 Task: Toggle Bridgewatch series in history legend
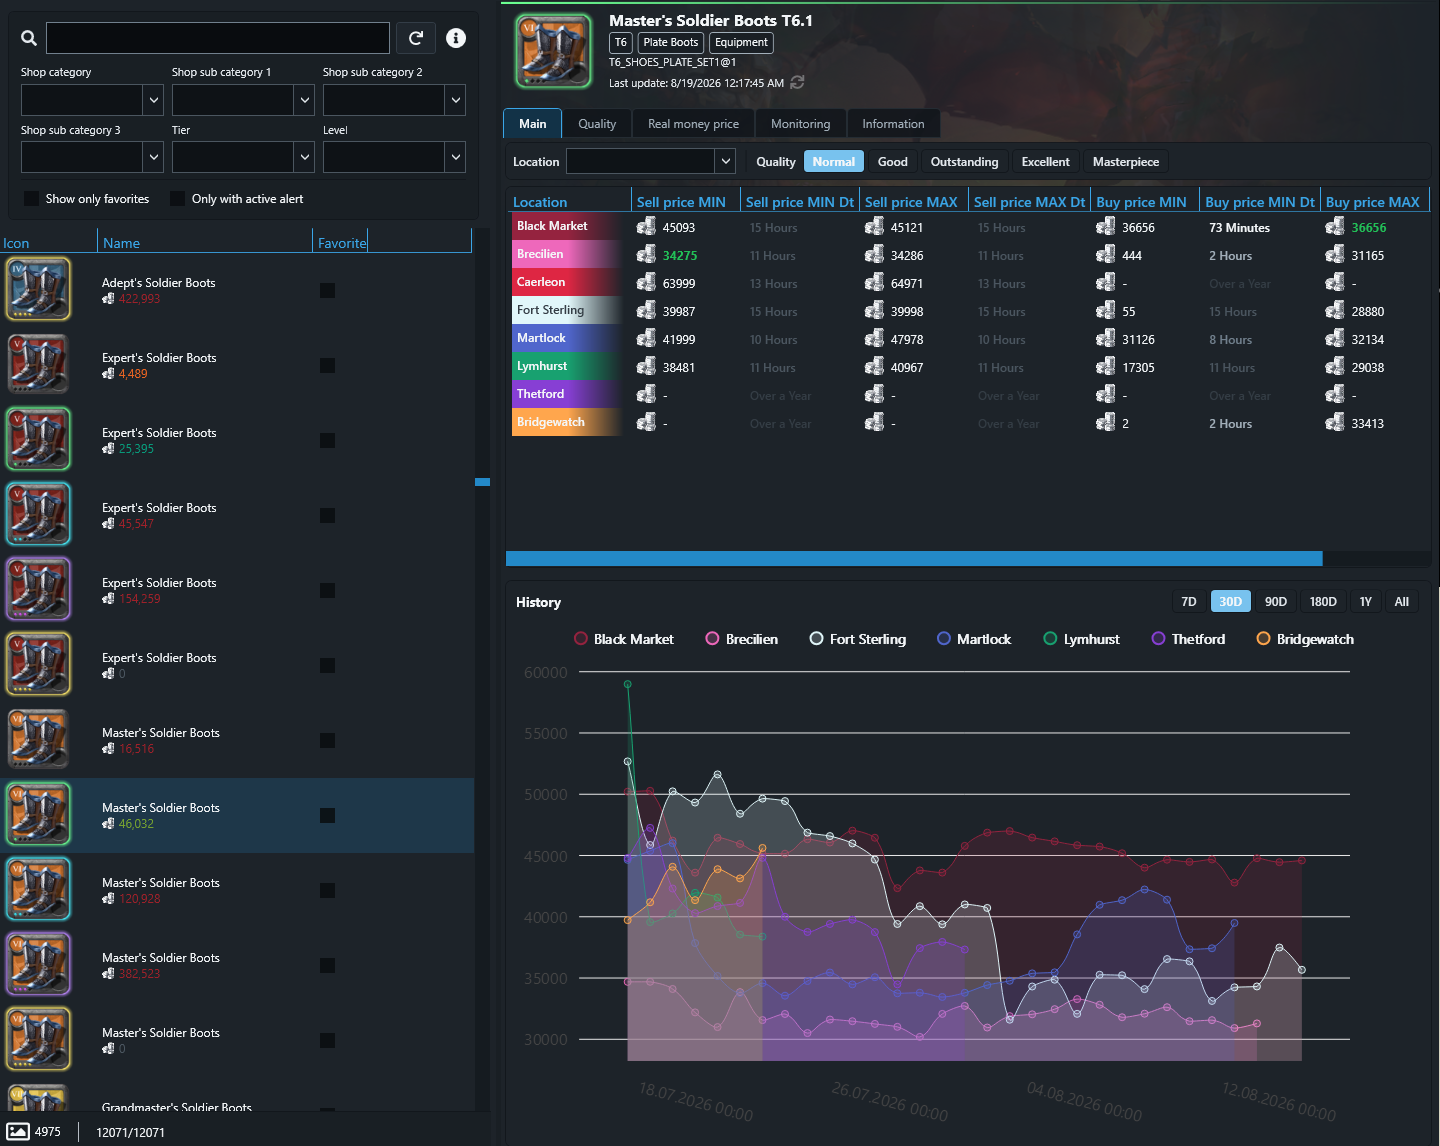(x=1305, y=639)
